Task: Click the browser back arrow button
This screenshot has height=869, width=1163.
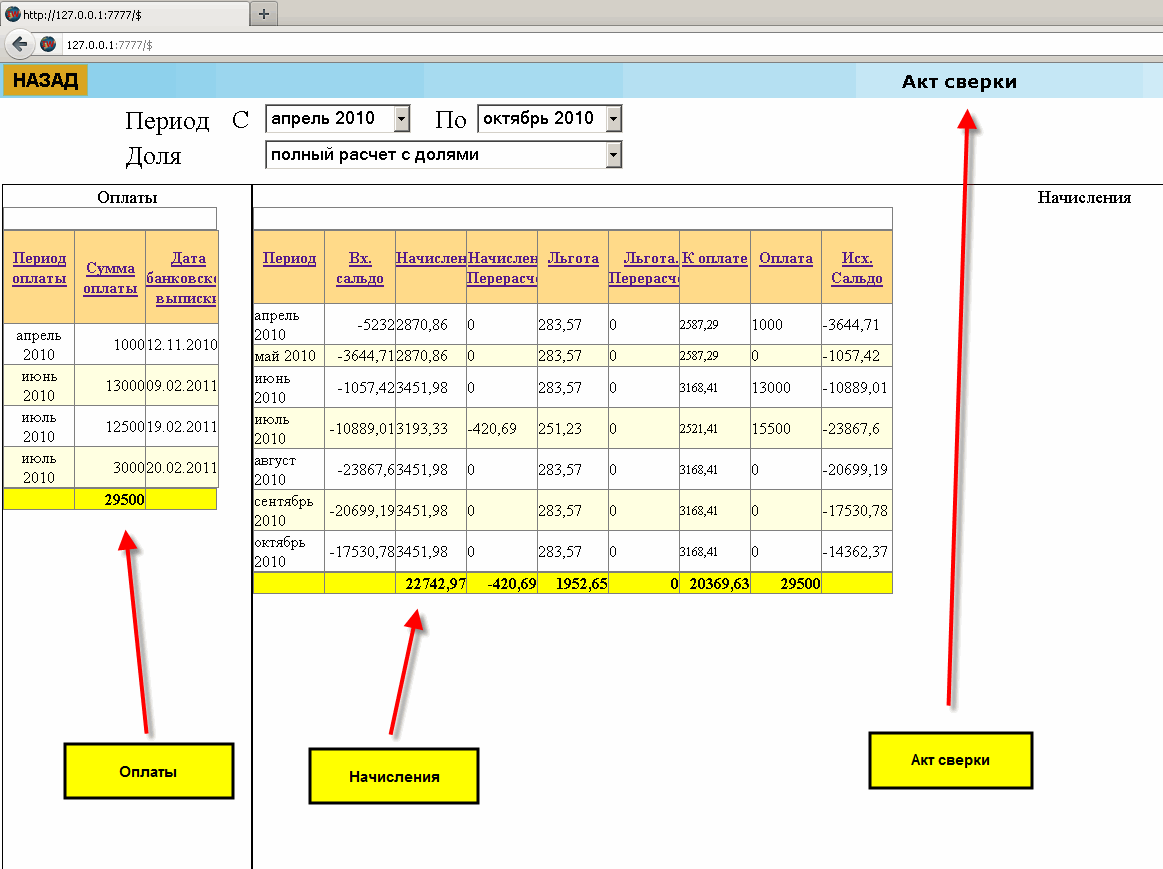Action: coord(20,44)
